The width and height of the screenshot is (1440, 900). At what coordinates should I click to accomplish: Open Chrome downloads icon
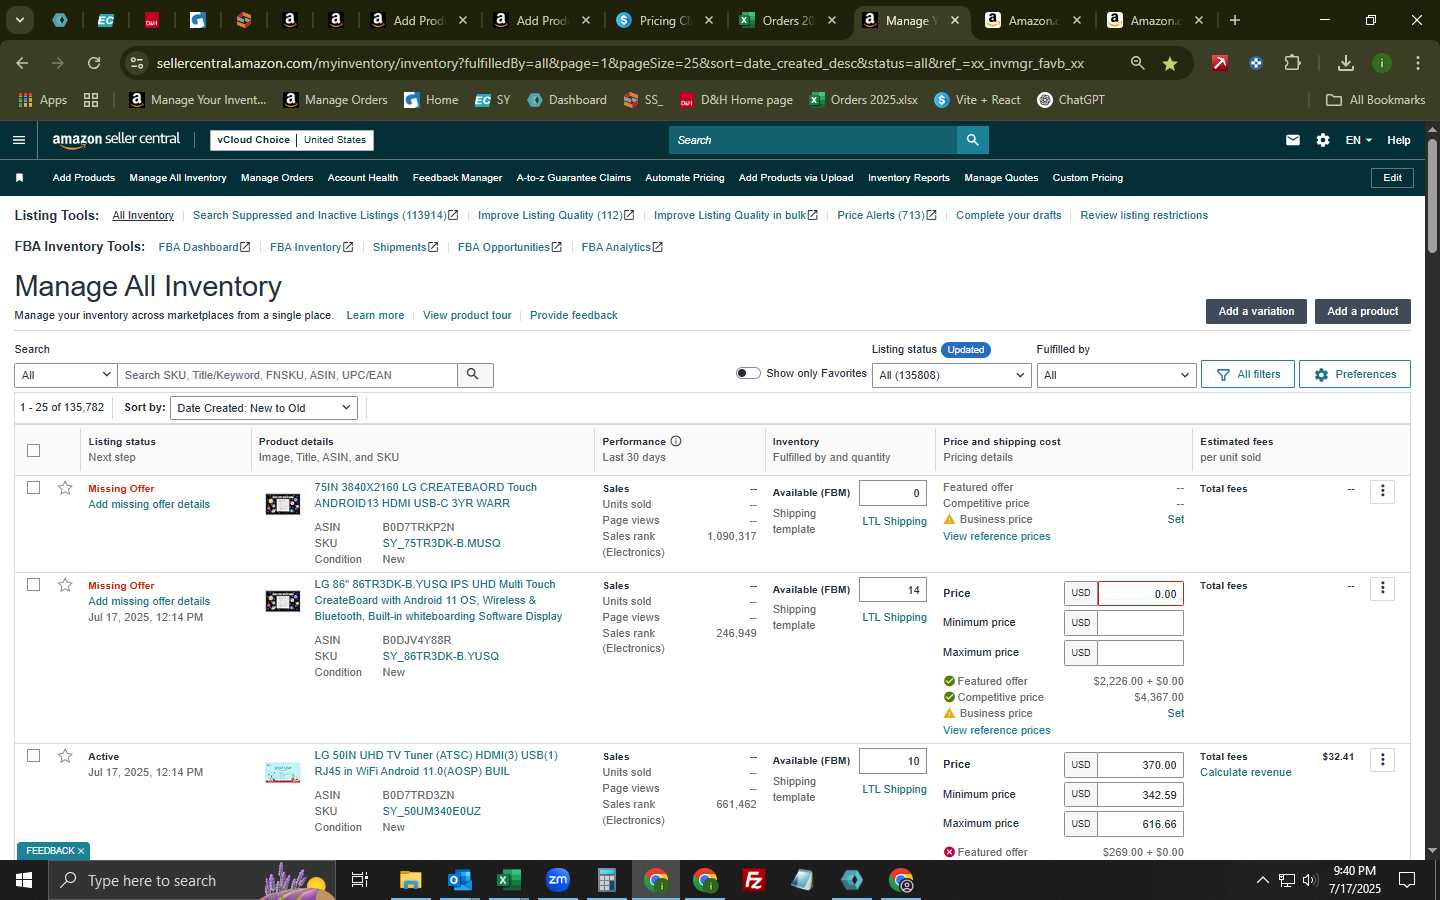click(1346, 63)
